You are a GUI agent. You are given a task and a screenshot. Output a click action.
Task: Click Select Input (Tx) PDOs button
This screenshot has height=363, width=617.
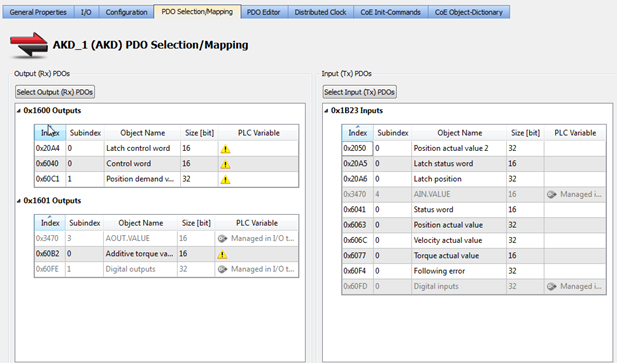[x=360, y=92]
